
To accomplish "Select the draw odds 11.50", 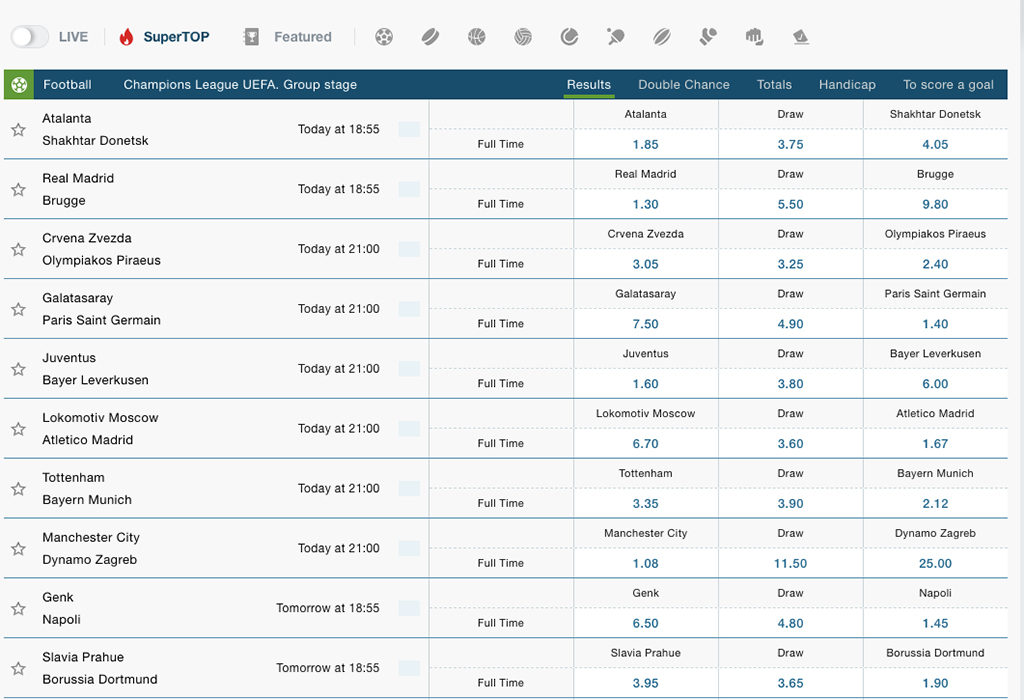I will 790,564.
